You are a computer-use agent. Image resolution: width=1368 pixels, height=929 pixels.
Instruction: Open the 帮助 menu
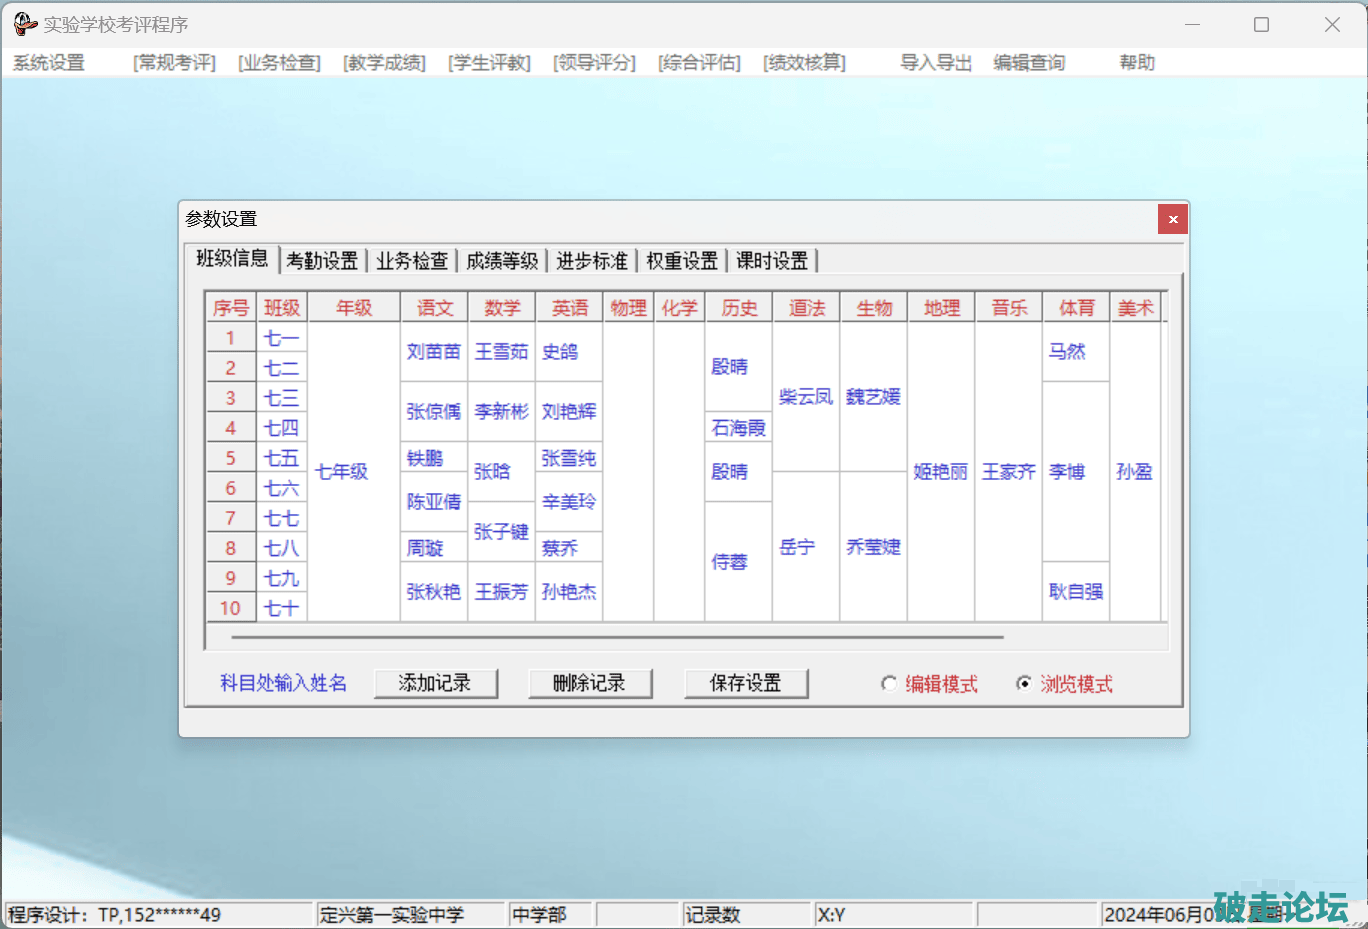click(x=1137, y=63)
